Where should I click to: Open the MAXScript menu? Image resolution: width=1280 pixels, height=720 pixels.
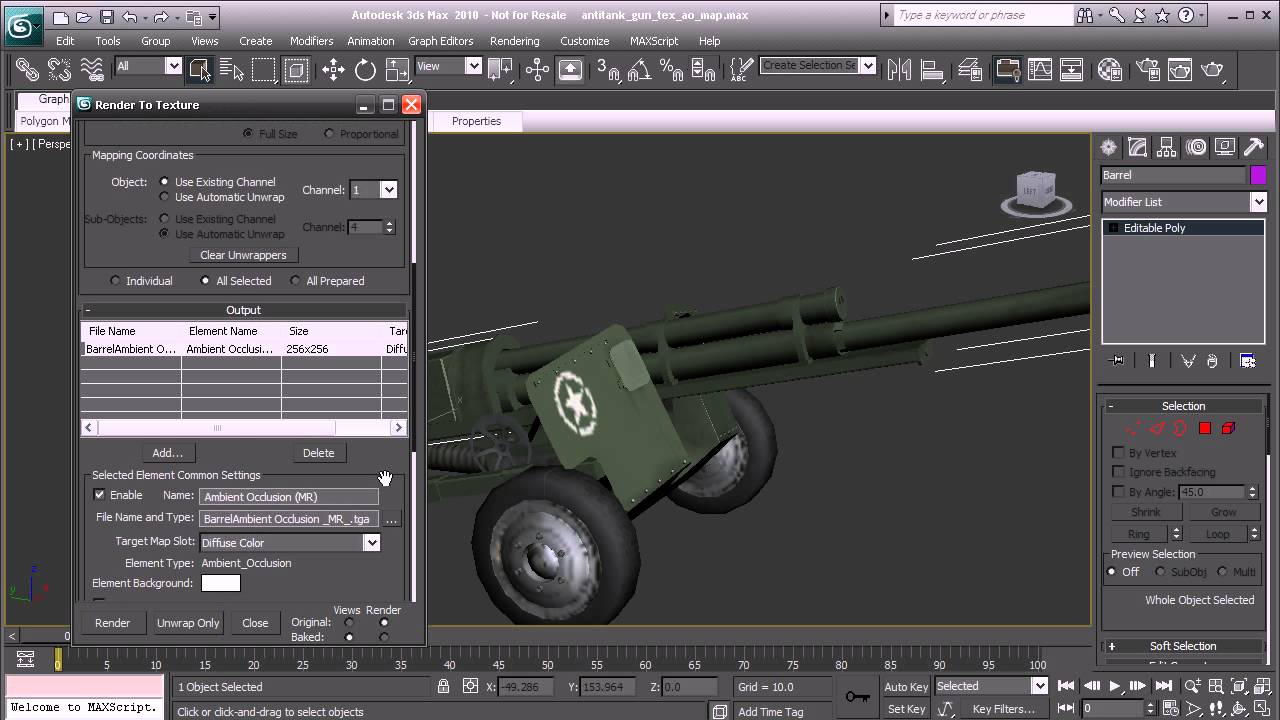pos(654,41)
